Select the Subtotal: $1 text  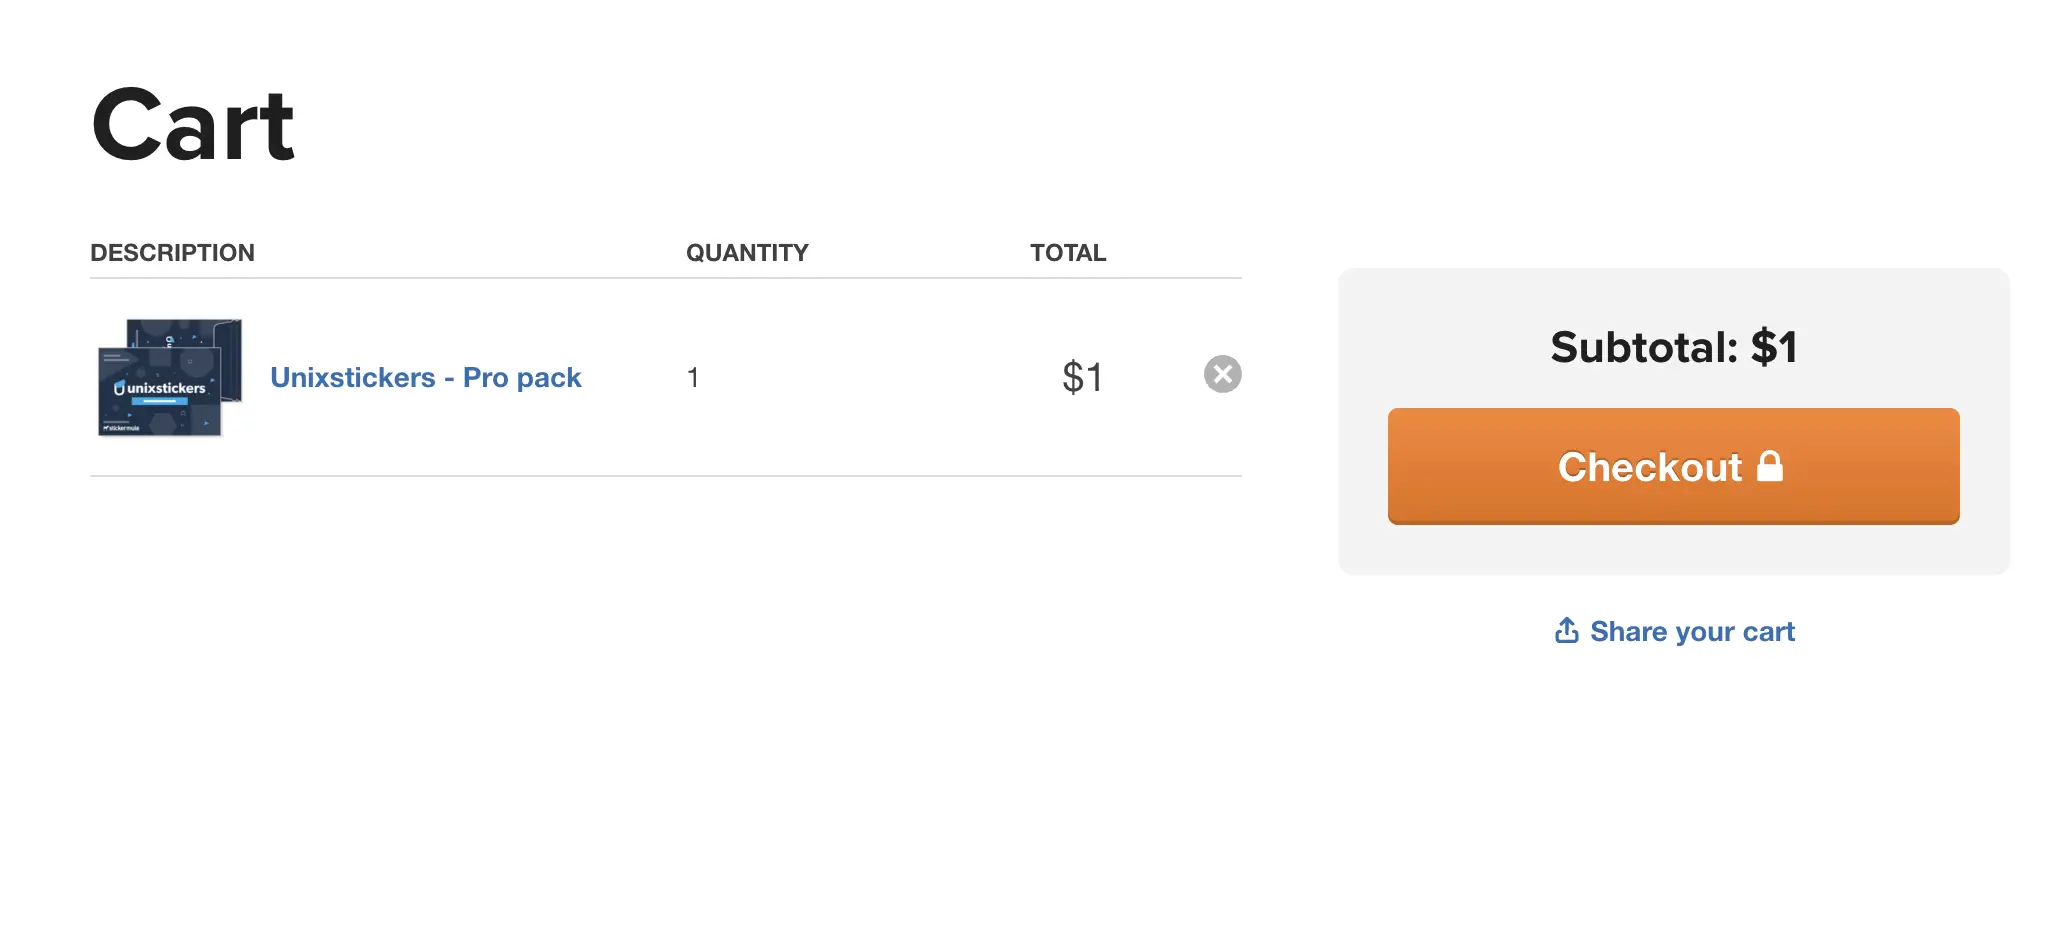tap(1674, 347)
